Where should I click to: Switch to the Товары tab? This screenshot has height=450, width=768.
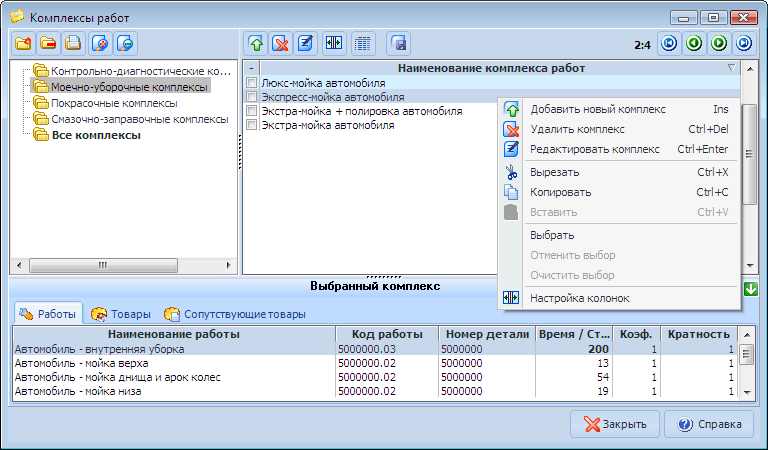click(124, 314)
